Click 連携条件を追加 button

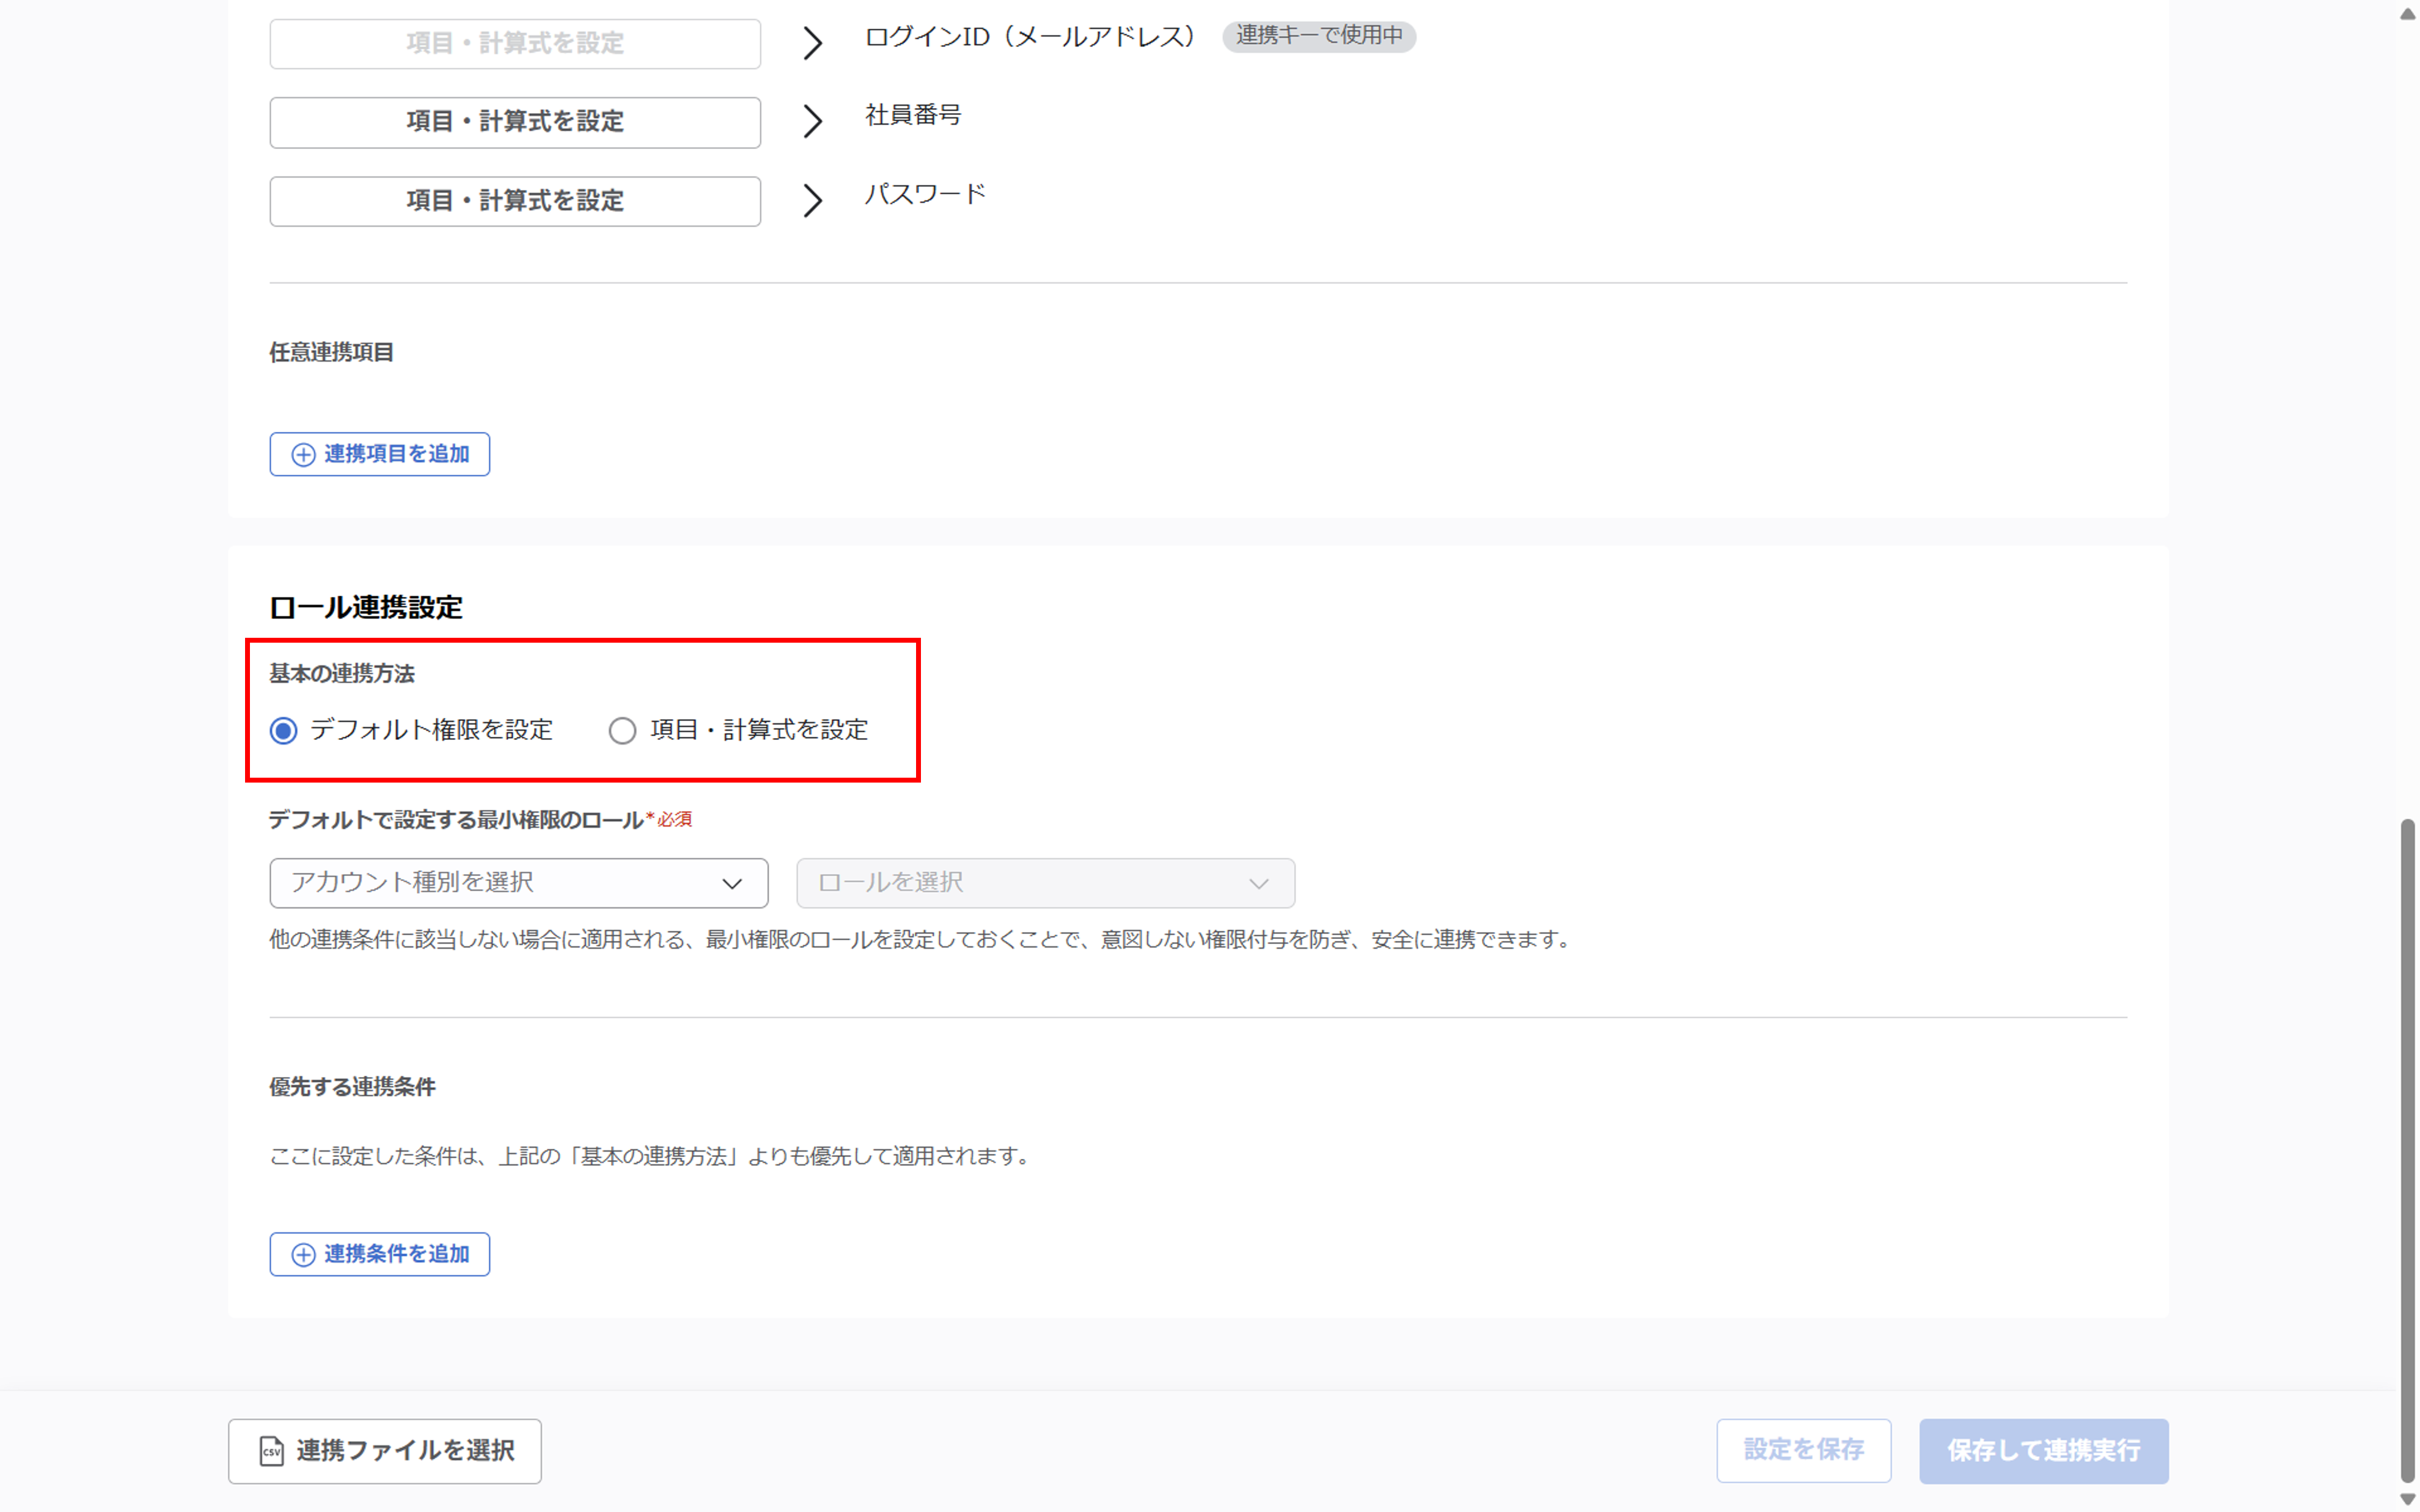click(x=379, y=1254)
